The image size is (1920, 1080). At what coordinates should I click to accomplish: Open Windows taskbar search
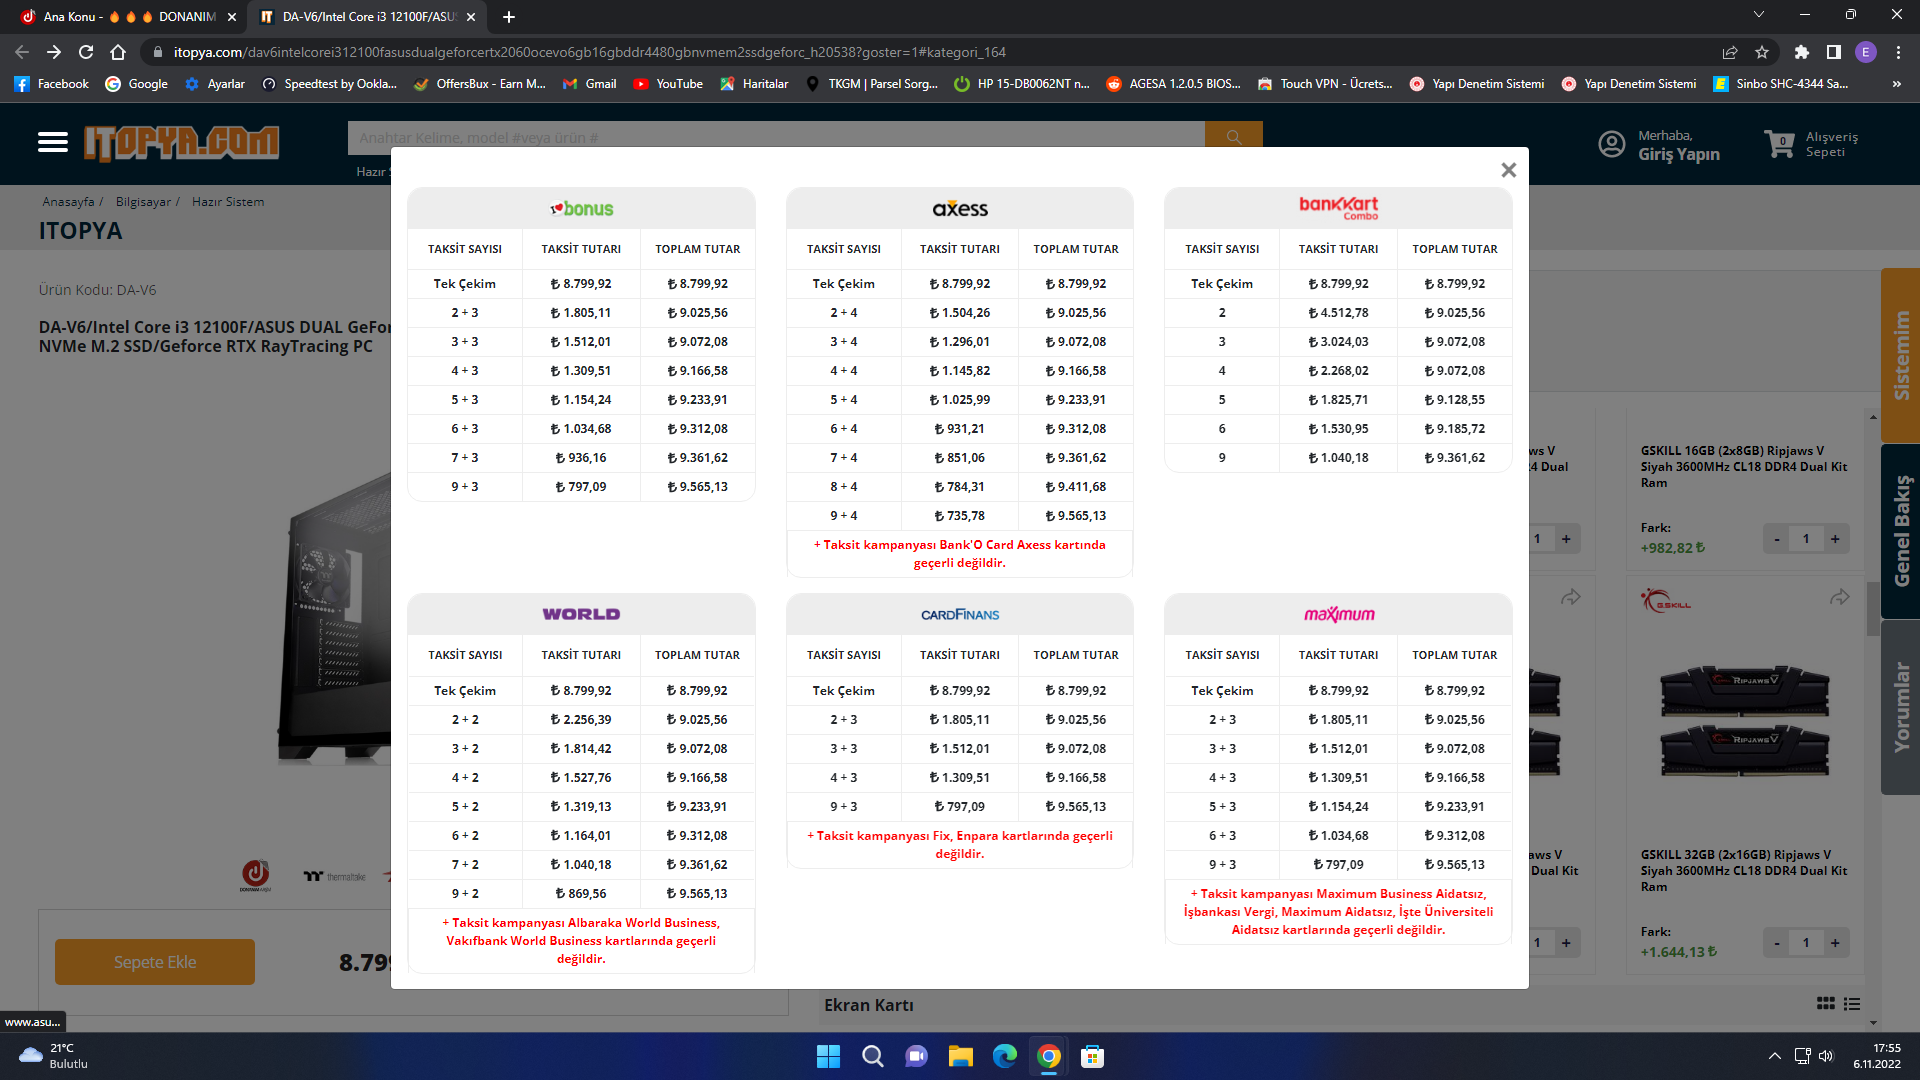[x=873, y=1056]
